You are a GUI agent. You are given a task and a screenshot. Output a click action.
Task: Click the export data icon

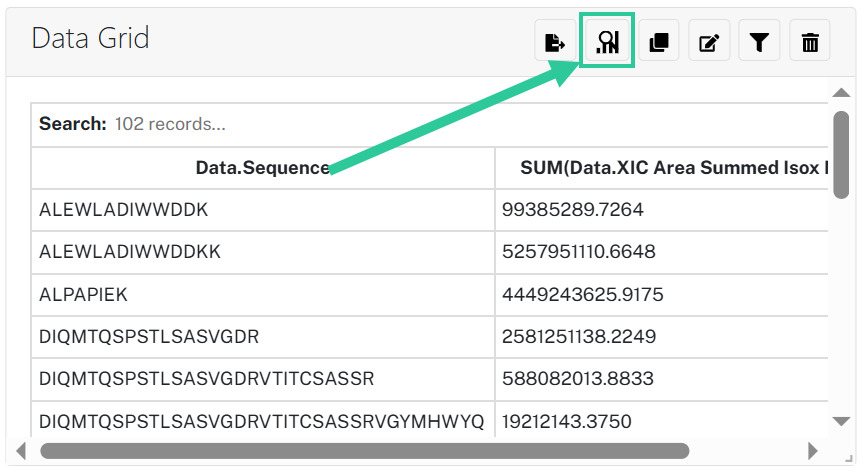tap(555, 41)
